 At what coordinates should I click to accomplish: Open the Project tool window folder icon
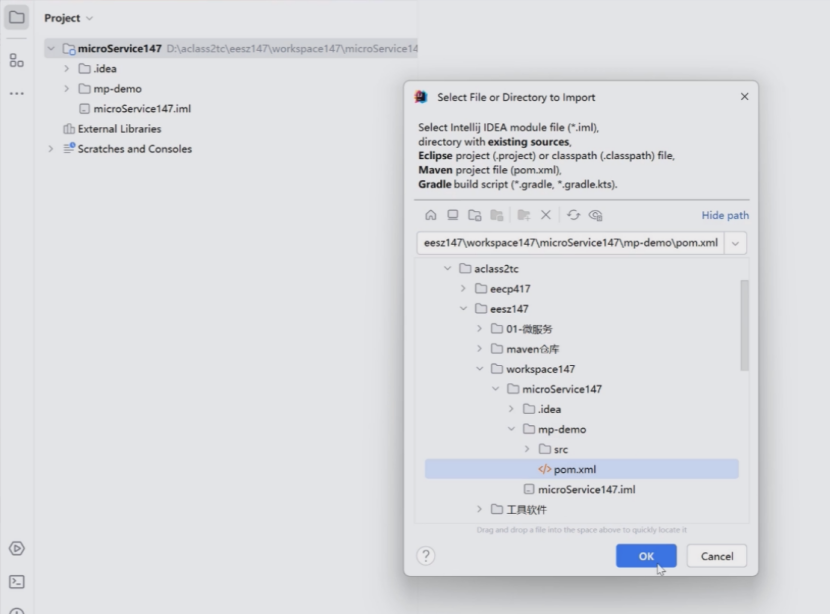coord(16,17)
